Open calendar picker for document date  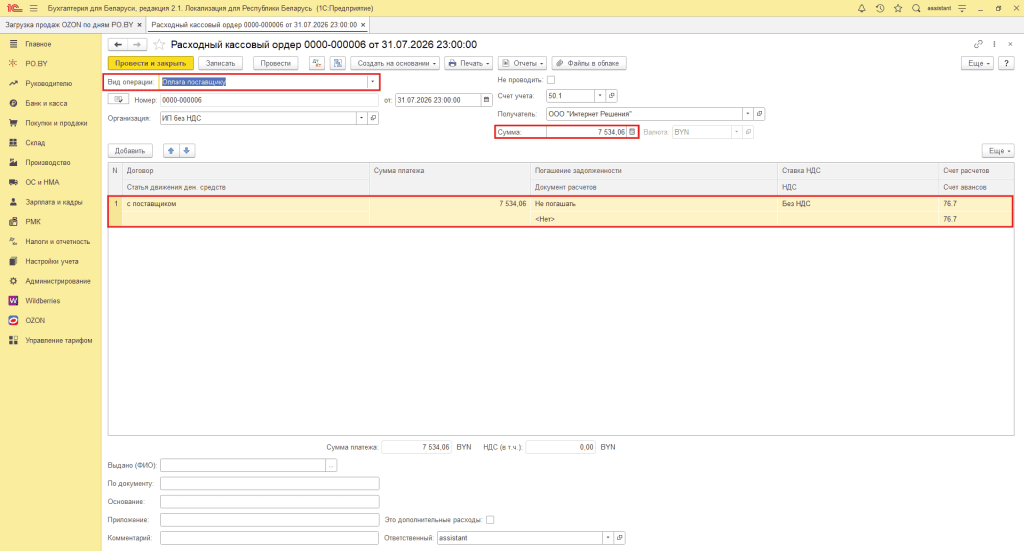click(x=487, y=100)
